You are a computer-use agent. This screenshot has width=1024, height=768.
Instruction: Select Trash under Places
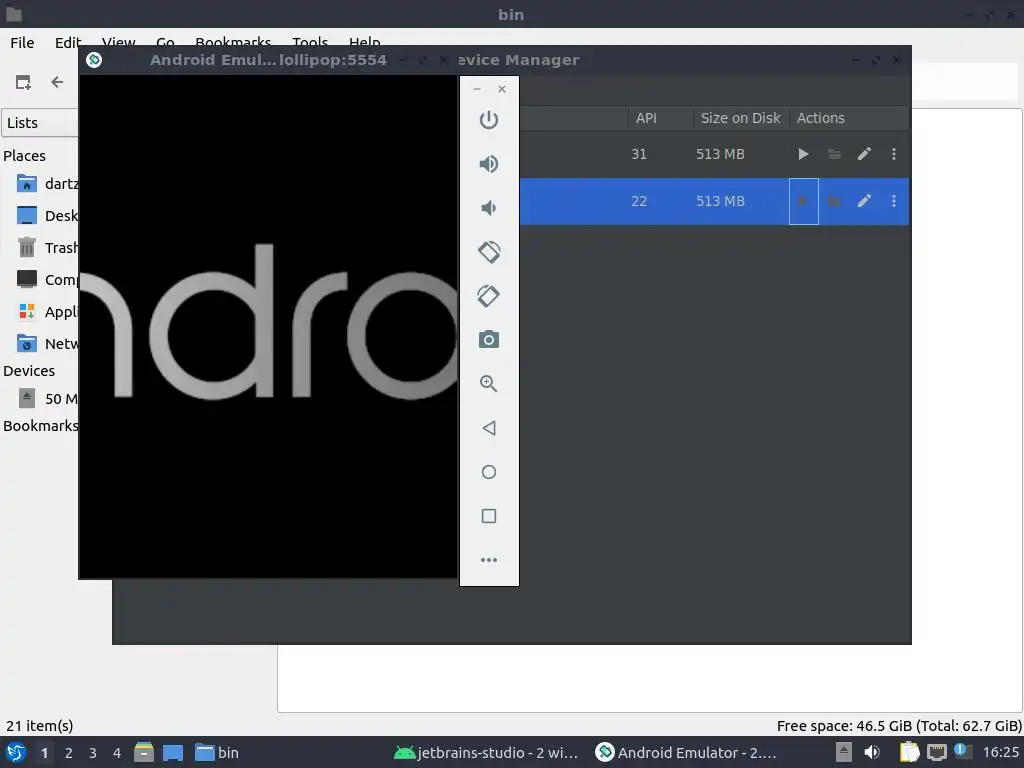[46, 248]
